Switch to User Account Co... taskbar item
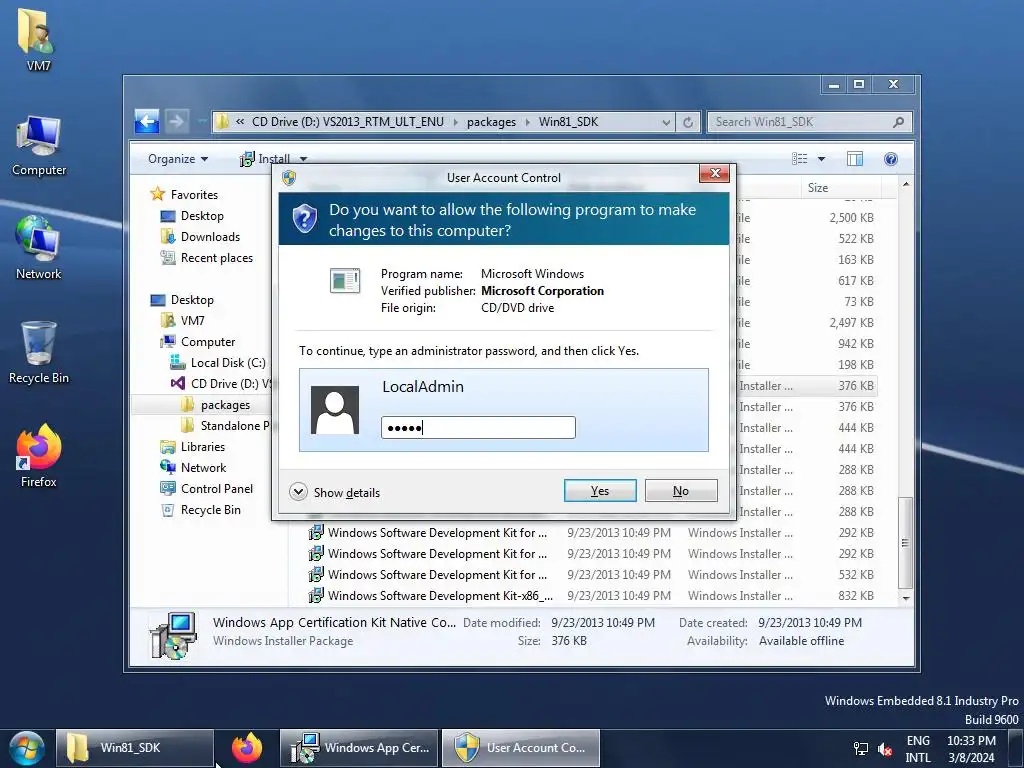Image resolution: width=1024 pixels, height=768 pixels. [x=520, y=748]
